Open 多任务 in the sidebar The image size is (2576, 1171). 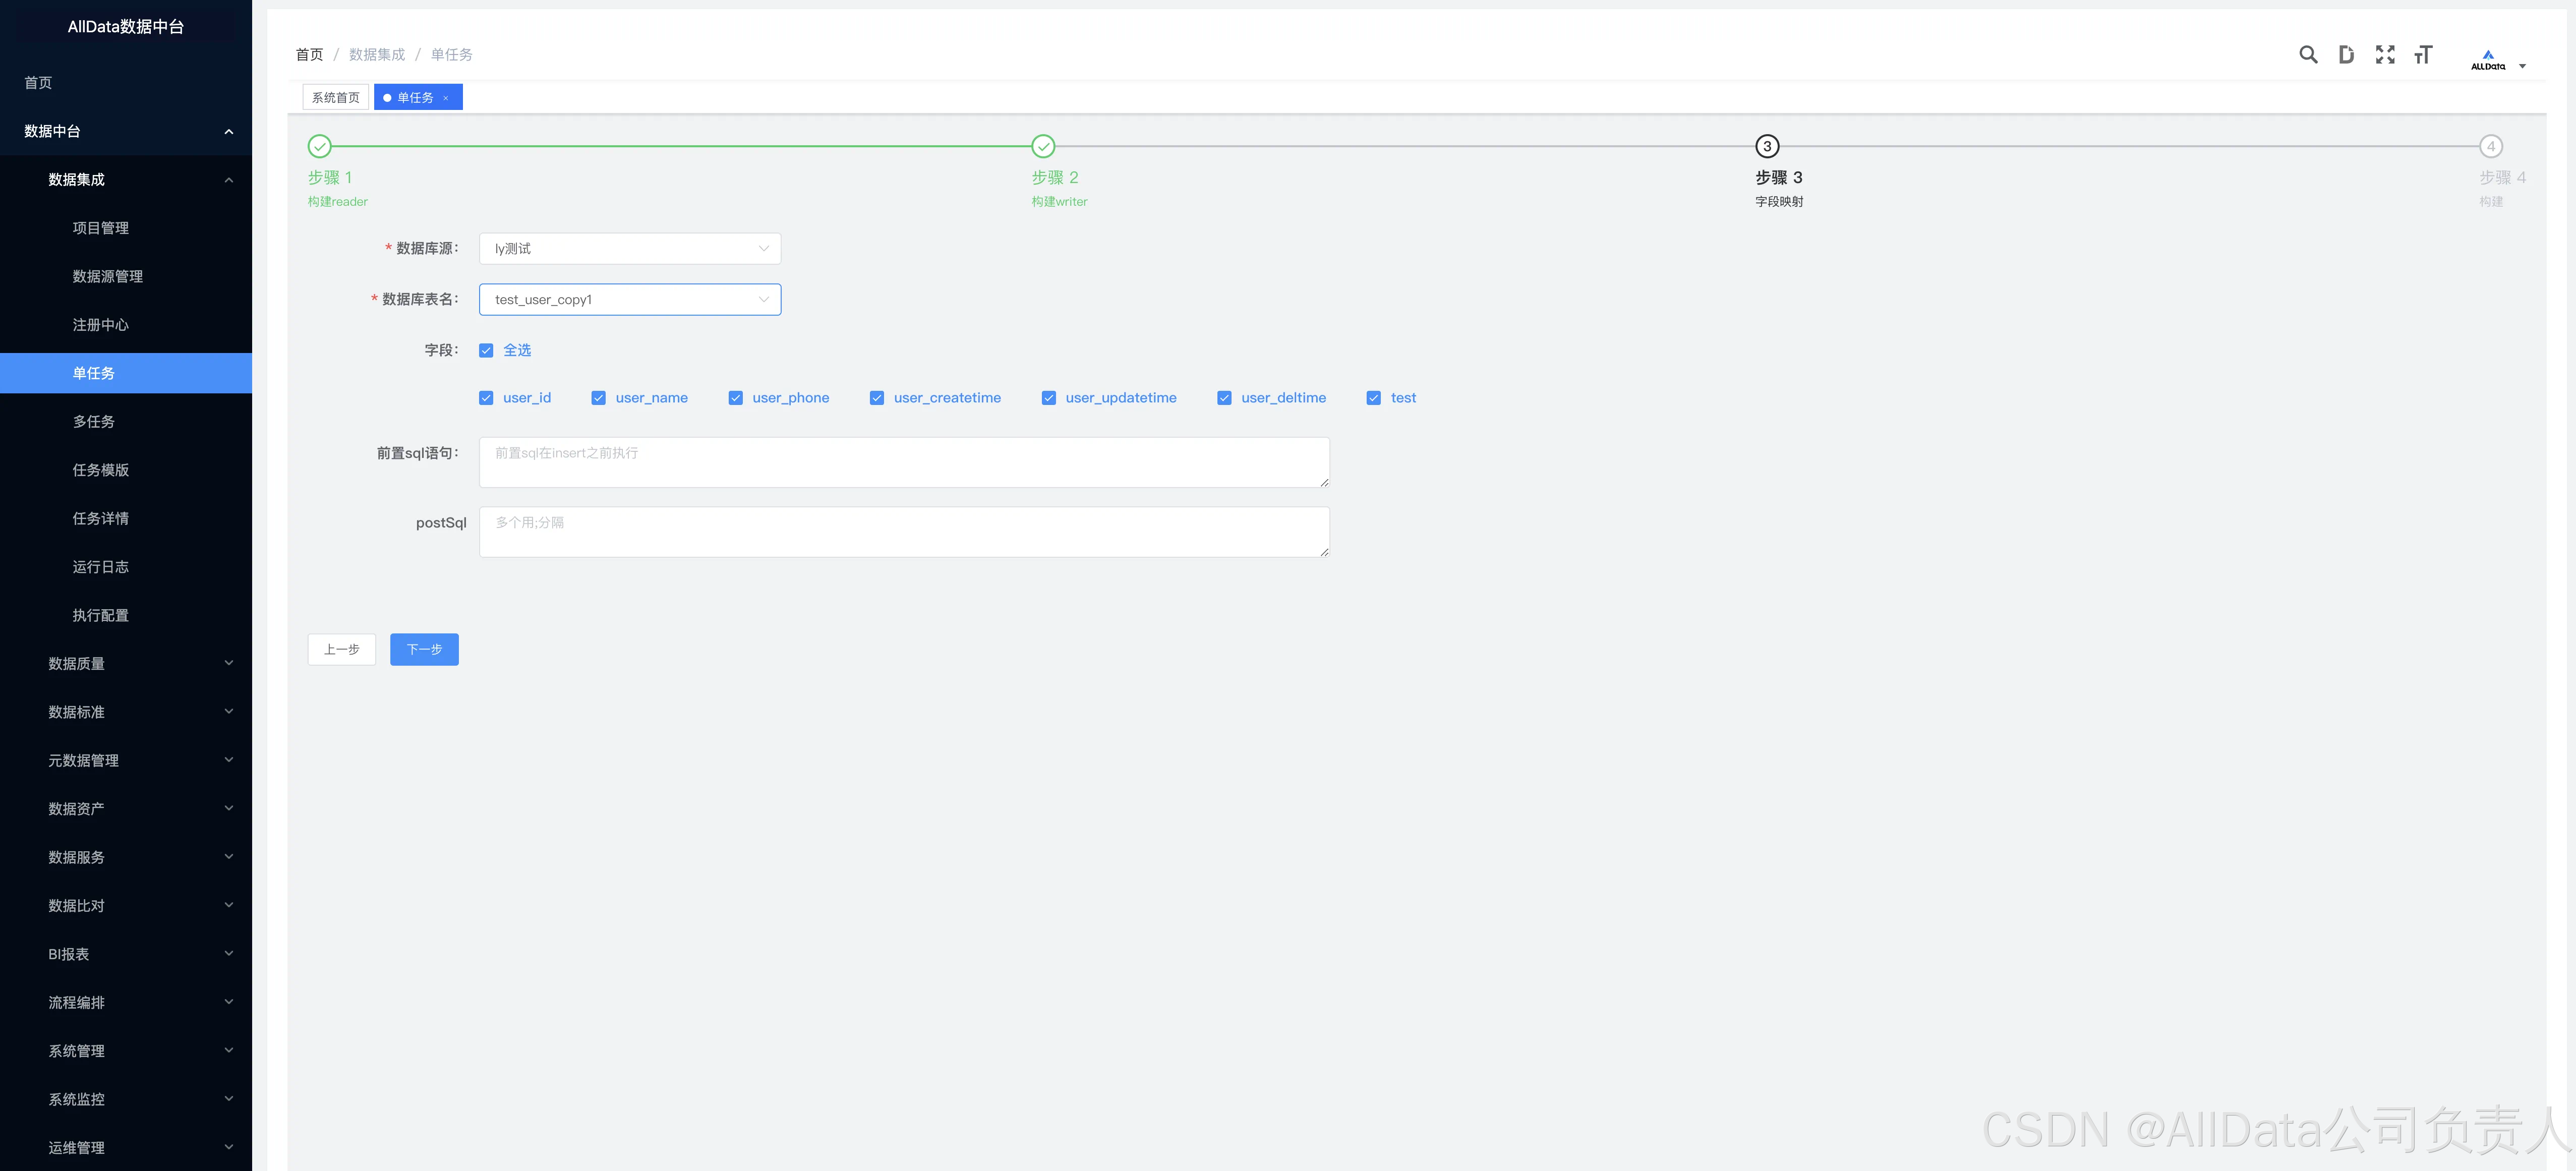[x=93, y=422]
